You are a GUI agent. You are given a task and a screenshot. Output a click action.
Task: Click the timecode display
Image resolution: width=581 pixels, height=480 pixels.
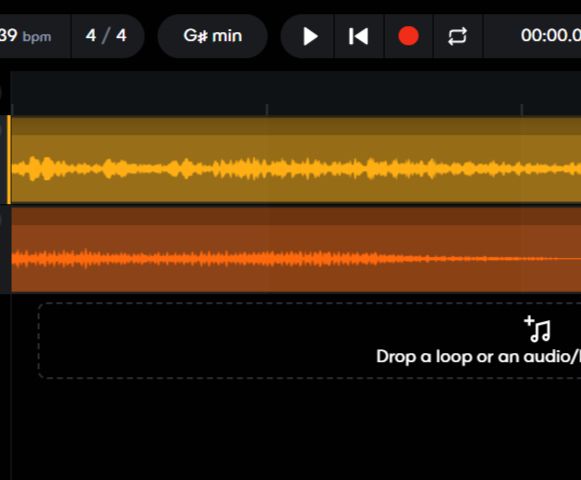[x=550, y=36]
